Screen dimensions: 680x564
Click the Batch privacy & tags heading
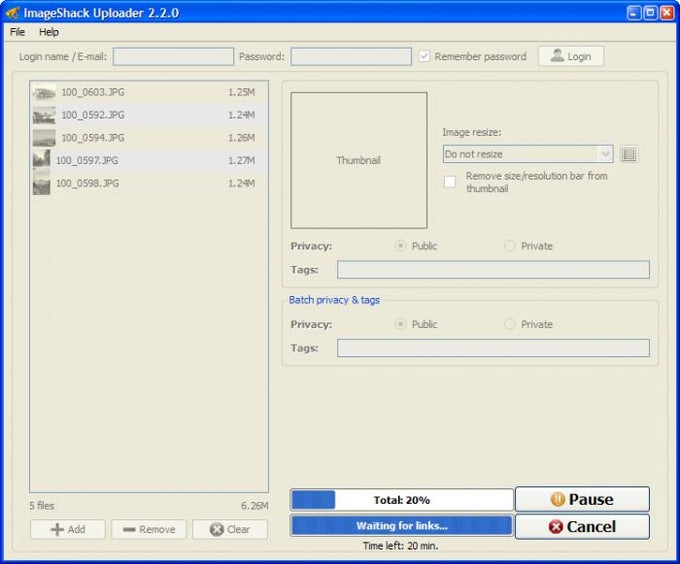pos(334,300)
